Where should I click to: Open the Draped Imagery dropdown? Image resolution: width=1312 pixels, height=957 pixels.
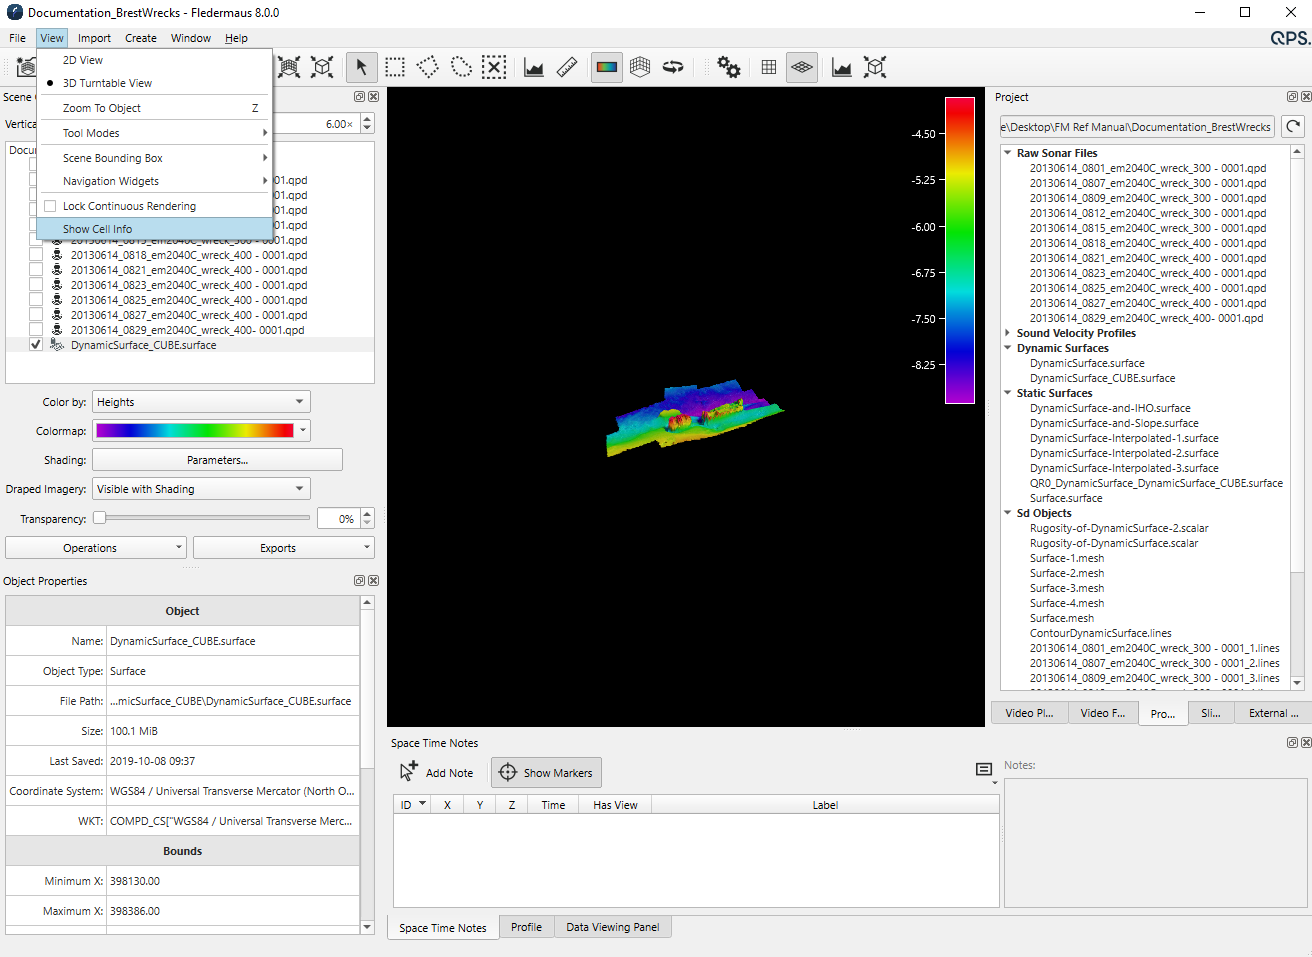coord(201,489)
